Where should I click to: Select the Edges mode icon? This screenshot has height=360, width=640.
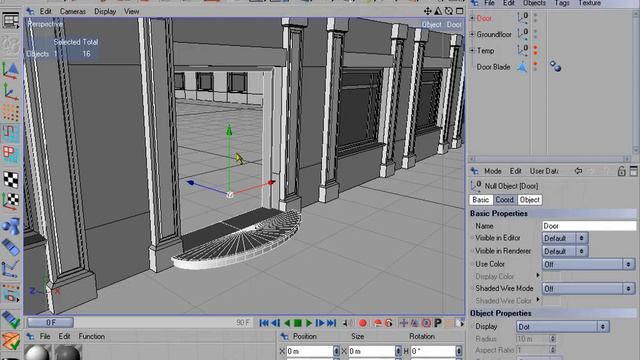click(x=11, y=134)
